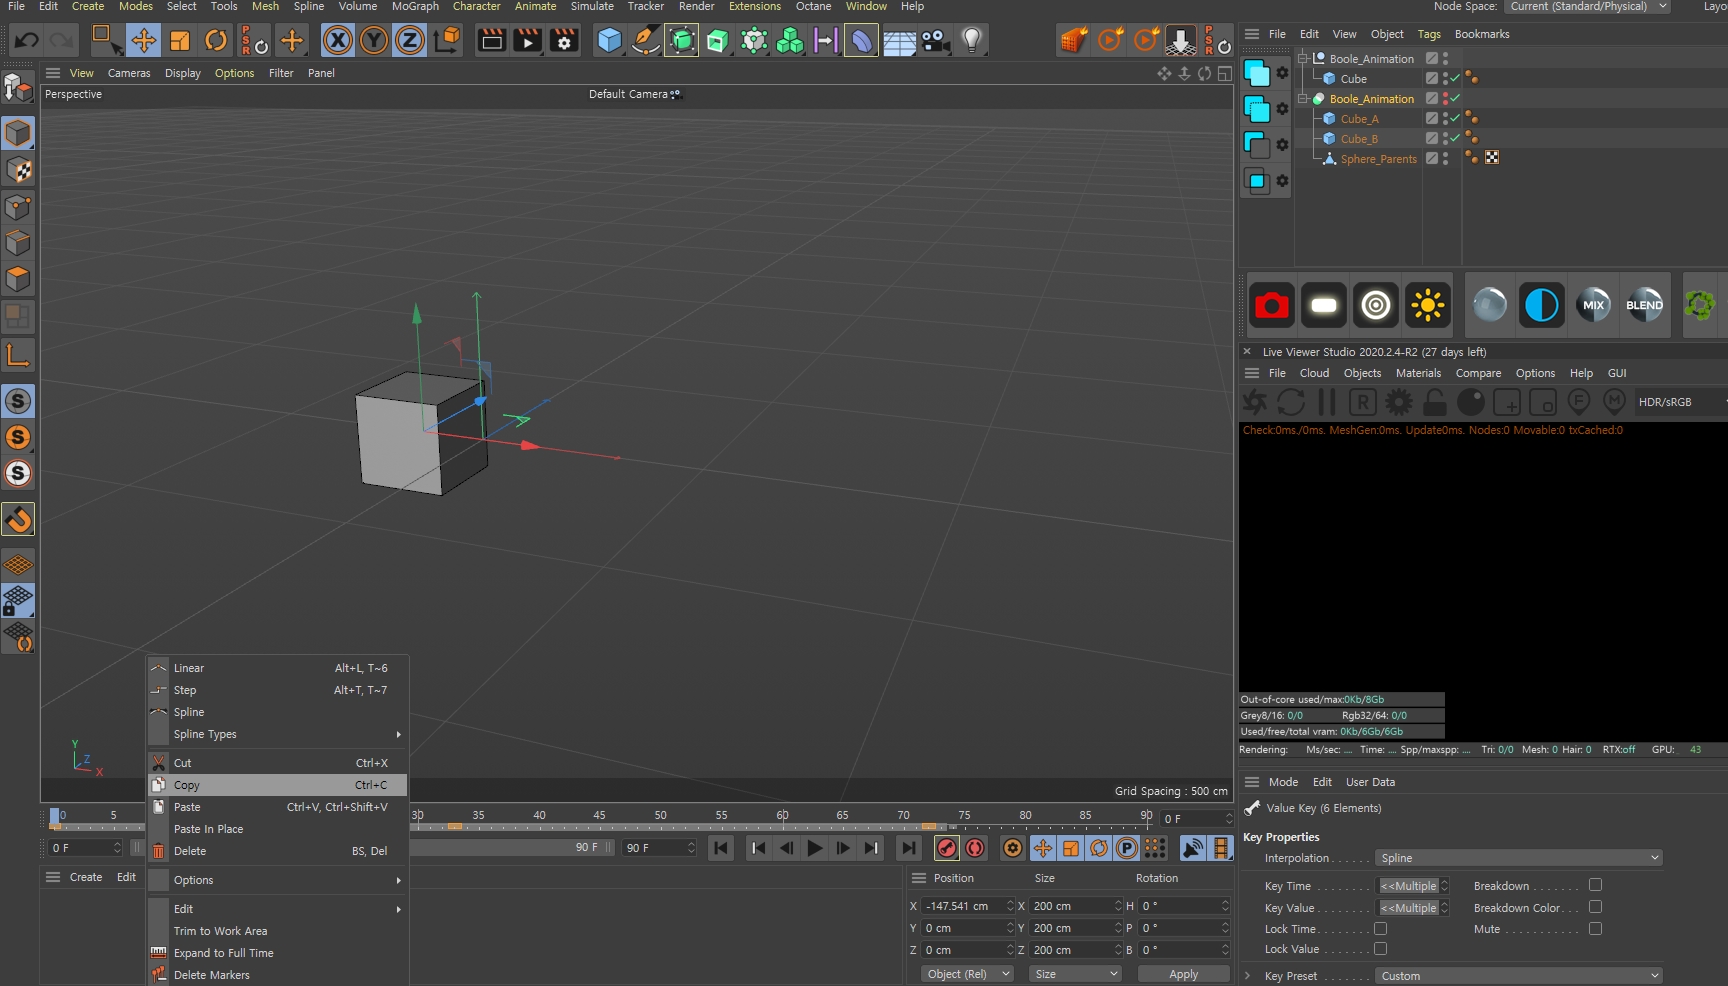This screenshot has height=986, width=1728.
Task: Select Paste In Place menu entry
Action: [277, 829]
